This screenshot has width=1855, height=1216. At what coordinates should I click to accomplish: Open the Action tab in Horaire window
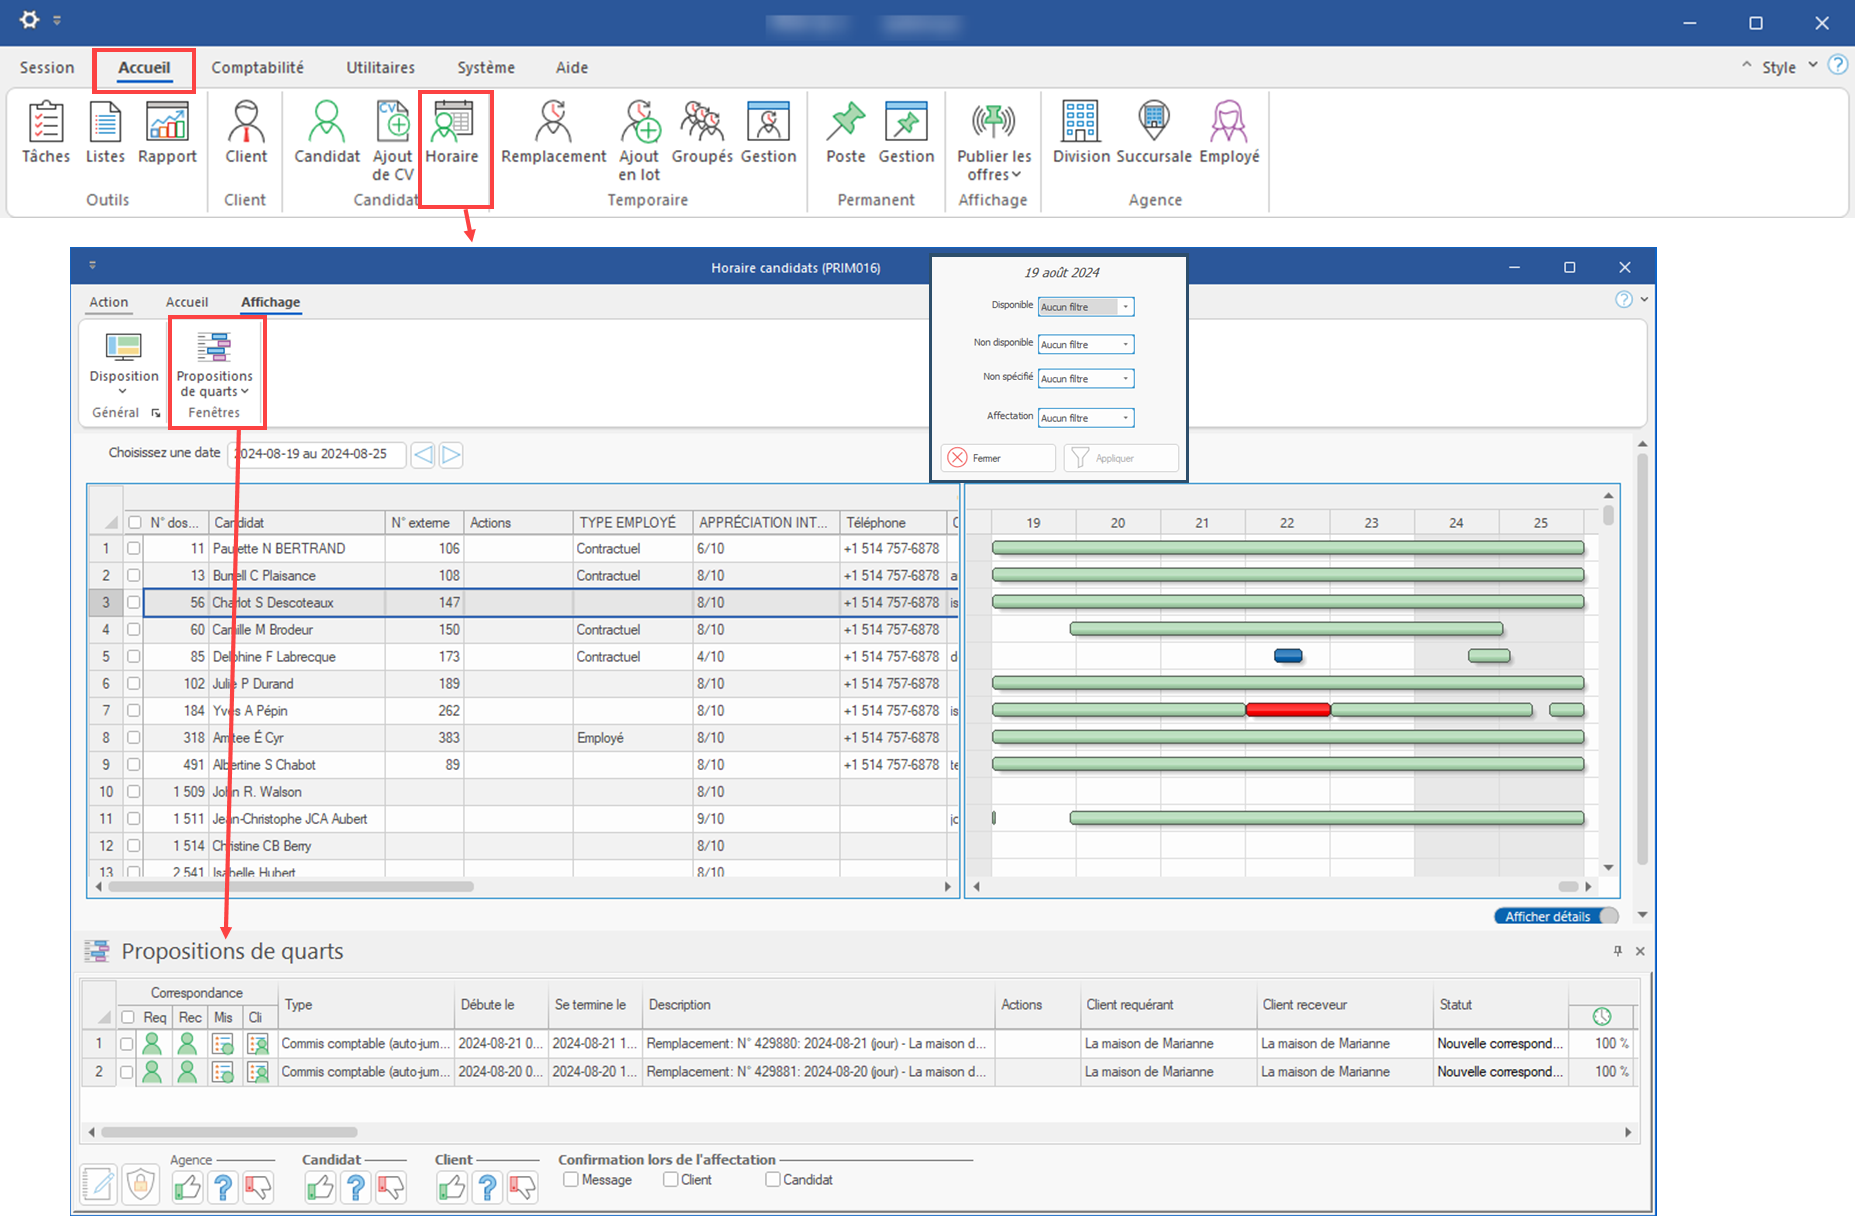pos(109,302)
